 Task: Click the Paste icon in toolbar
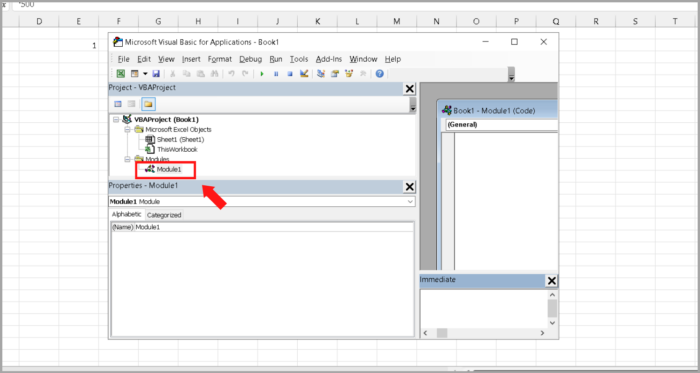pyautogui.click(x=200, y=74)
